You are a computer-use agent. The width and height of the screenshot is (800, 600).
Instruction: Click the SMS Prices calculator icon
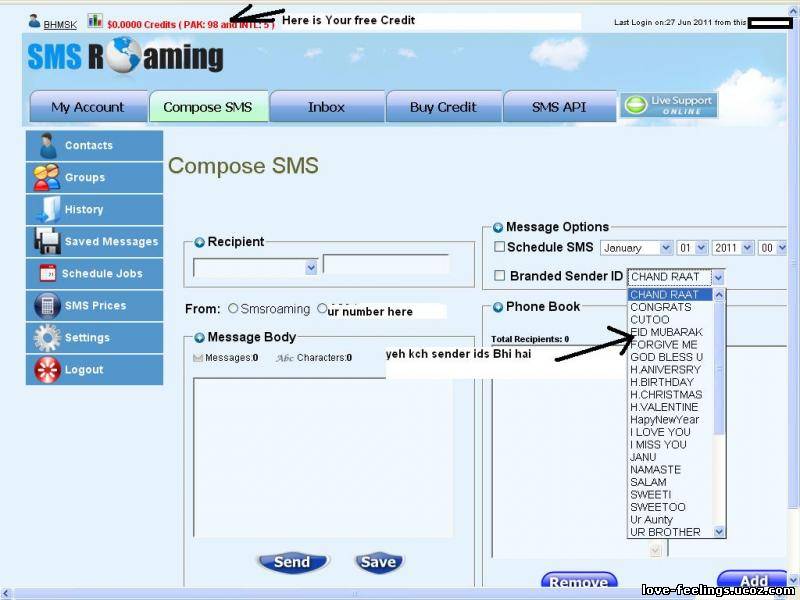coord(47,306)
